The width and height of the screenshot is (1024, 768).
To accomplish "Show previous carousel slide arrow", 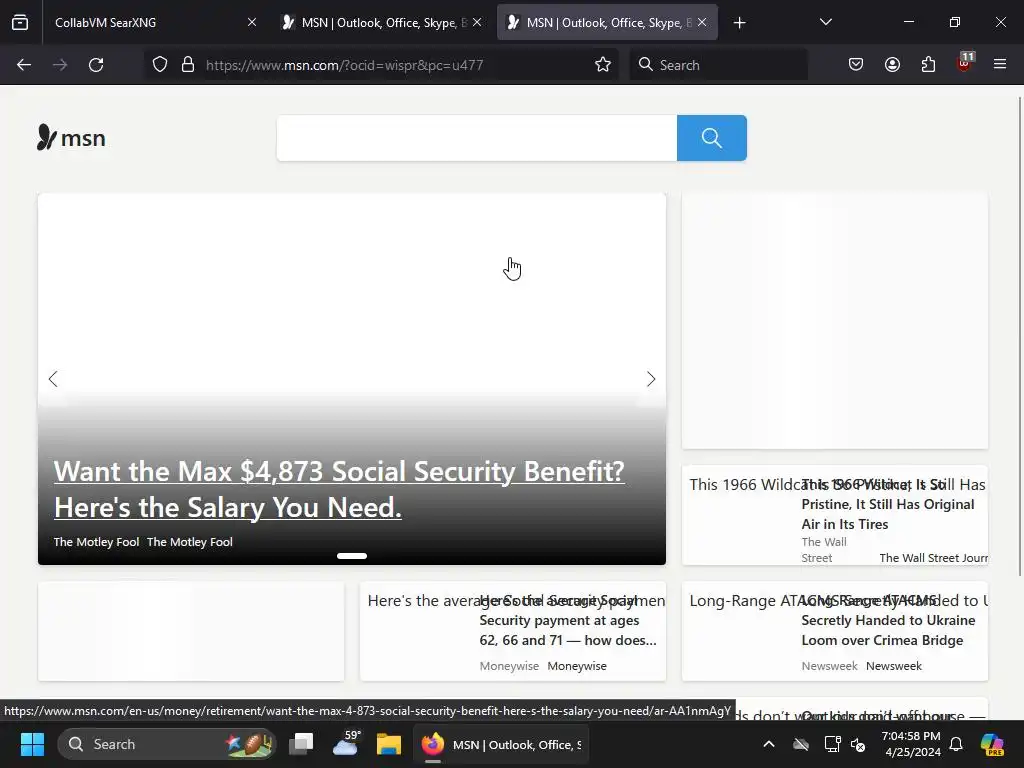I will [x=54, y=379].
